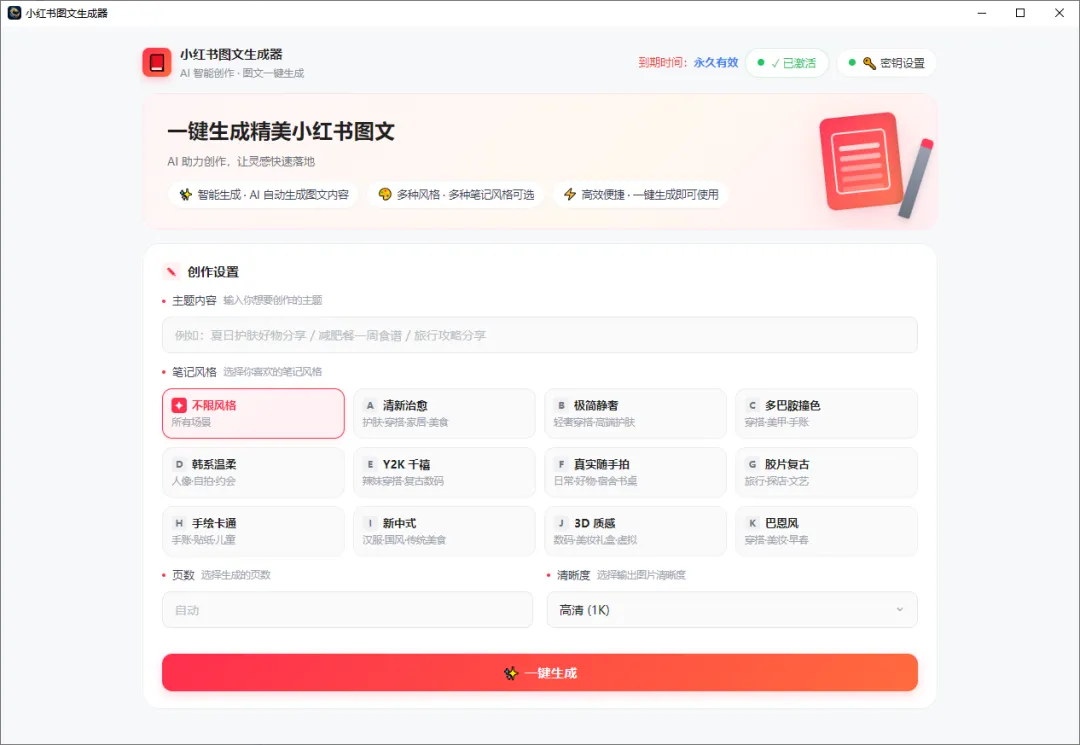Screen dimensions: 1080x745
Task: Maximize the 小红书图文生成器 window
Action: (x=1020, y=12)
